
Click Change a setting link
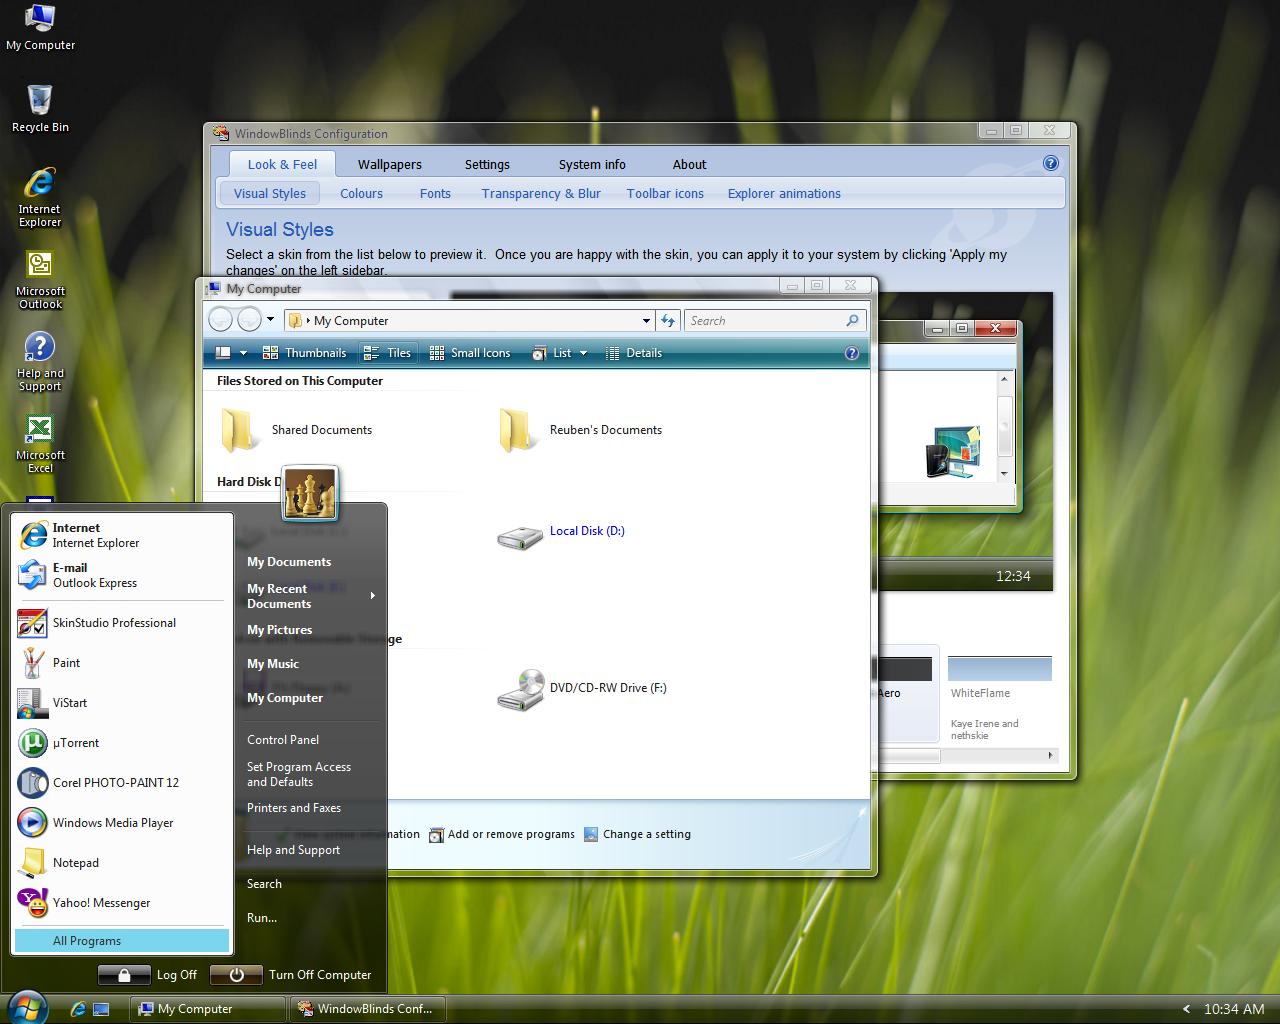click(637, 835)
